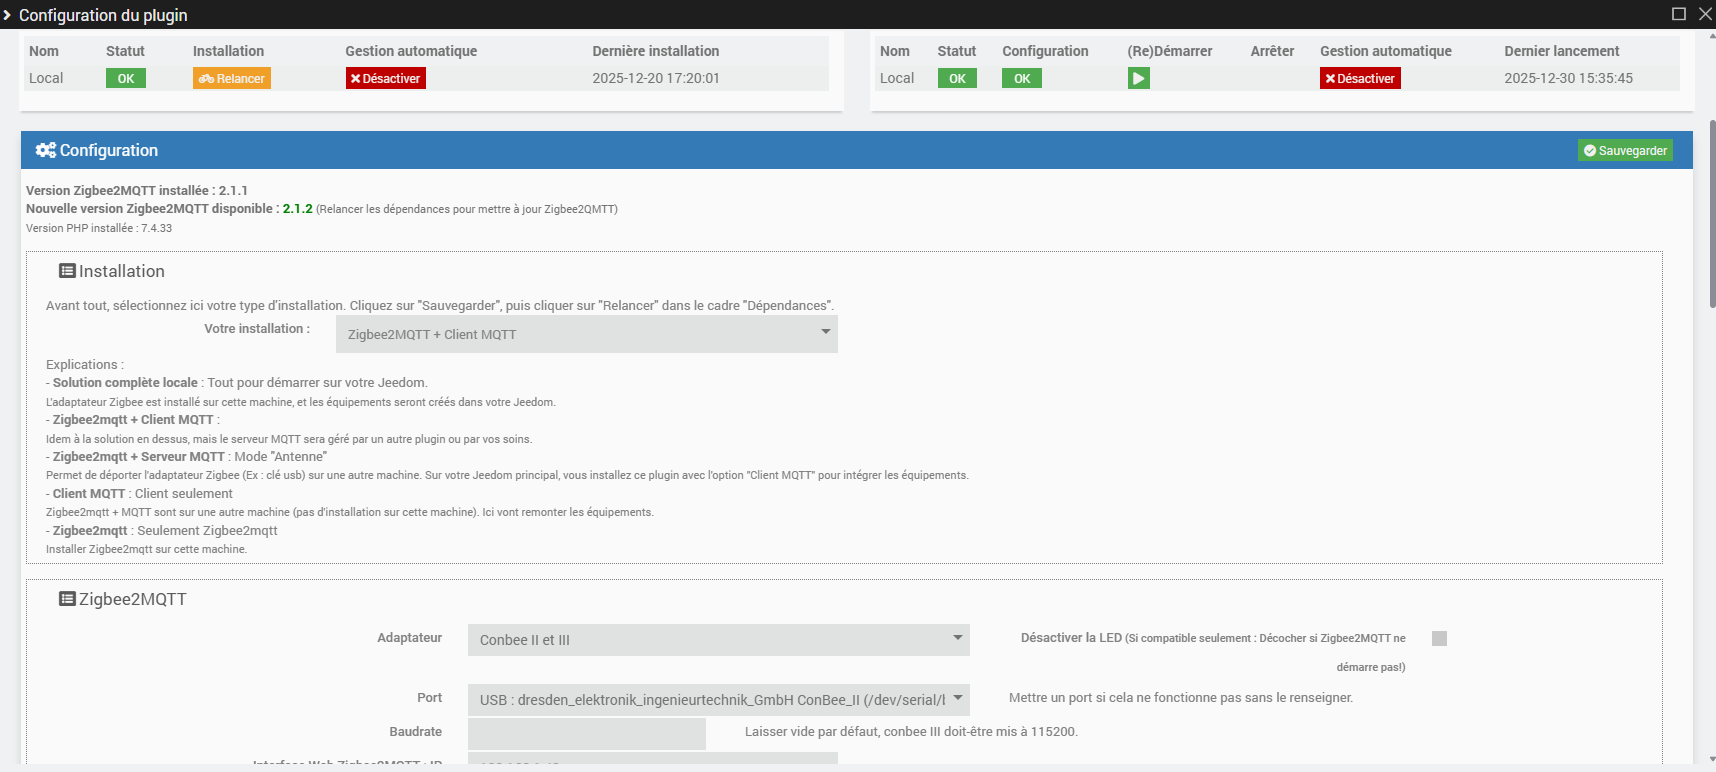The image size is (1716, 772).
Task: Click the 'Zigbee2MQTT' section heading
Action: tap(133, 599)
